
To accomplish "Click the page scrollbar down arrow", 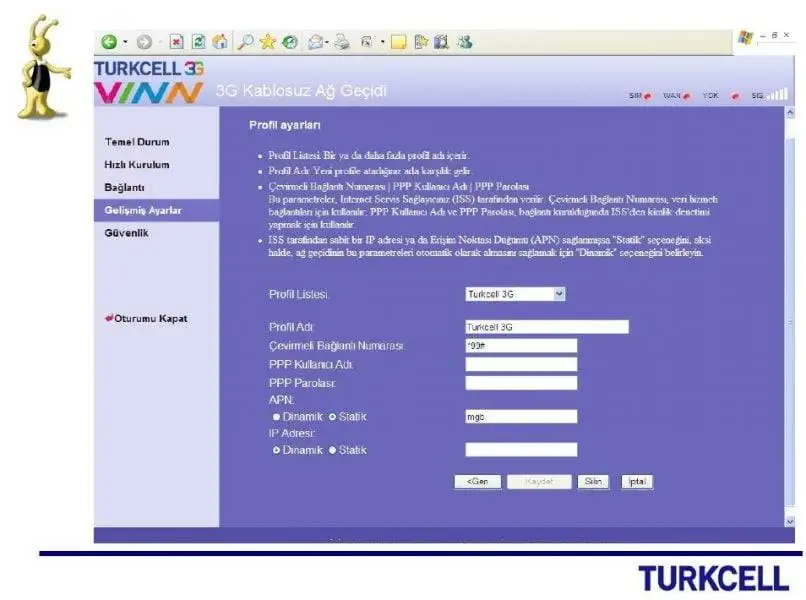I will point(790,521).
